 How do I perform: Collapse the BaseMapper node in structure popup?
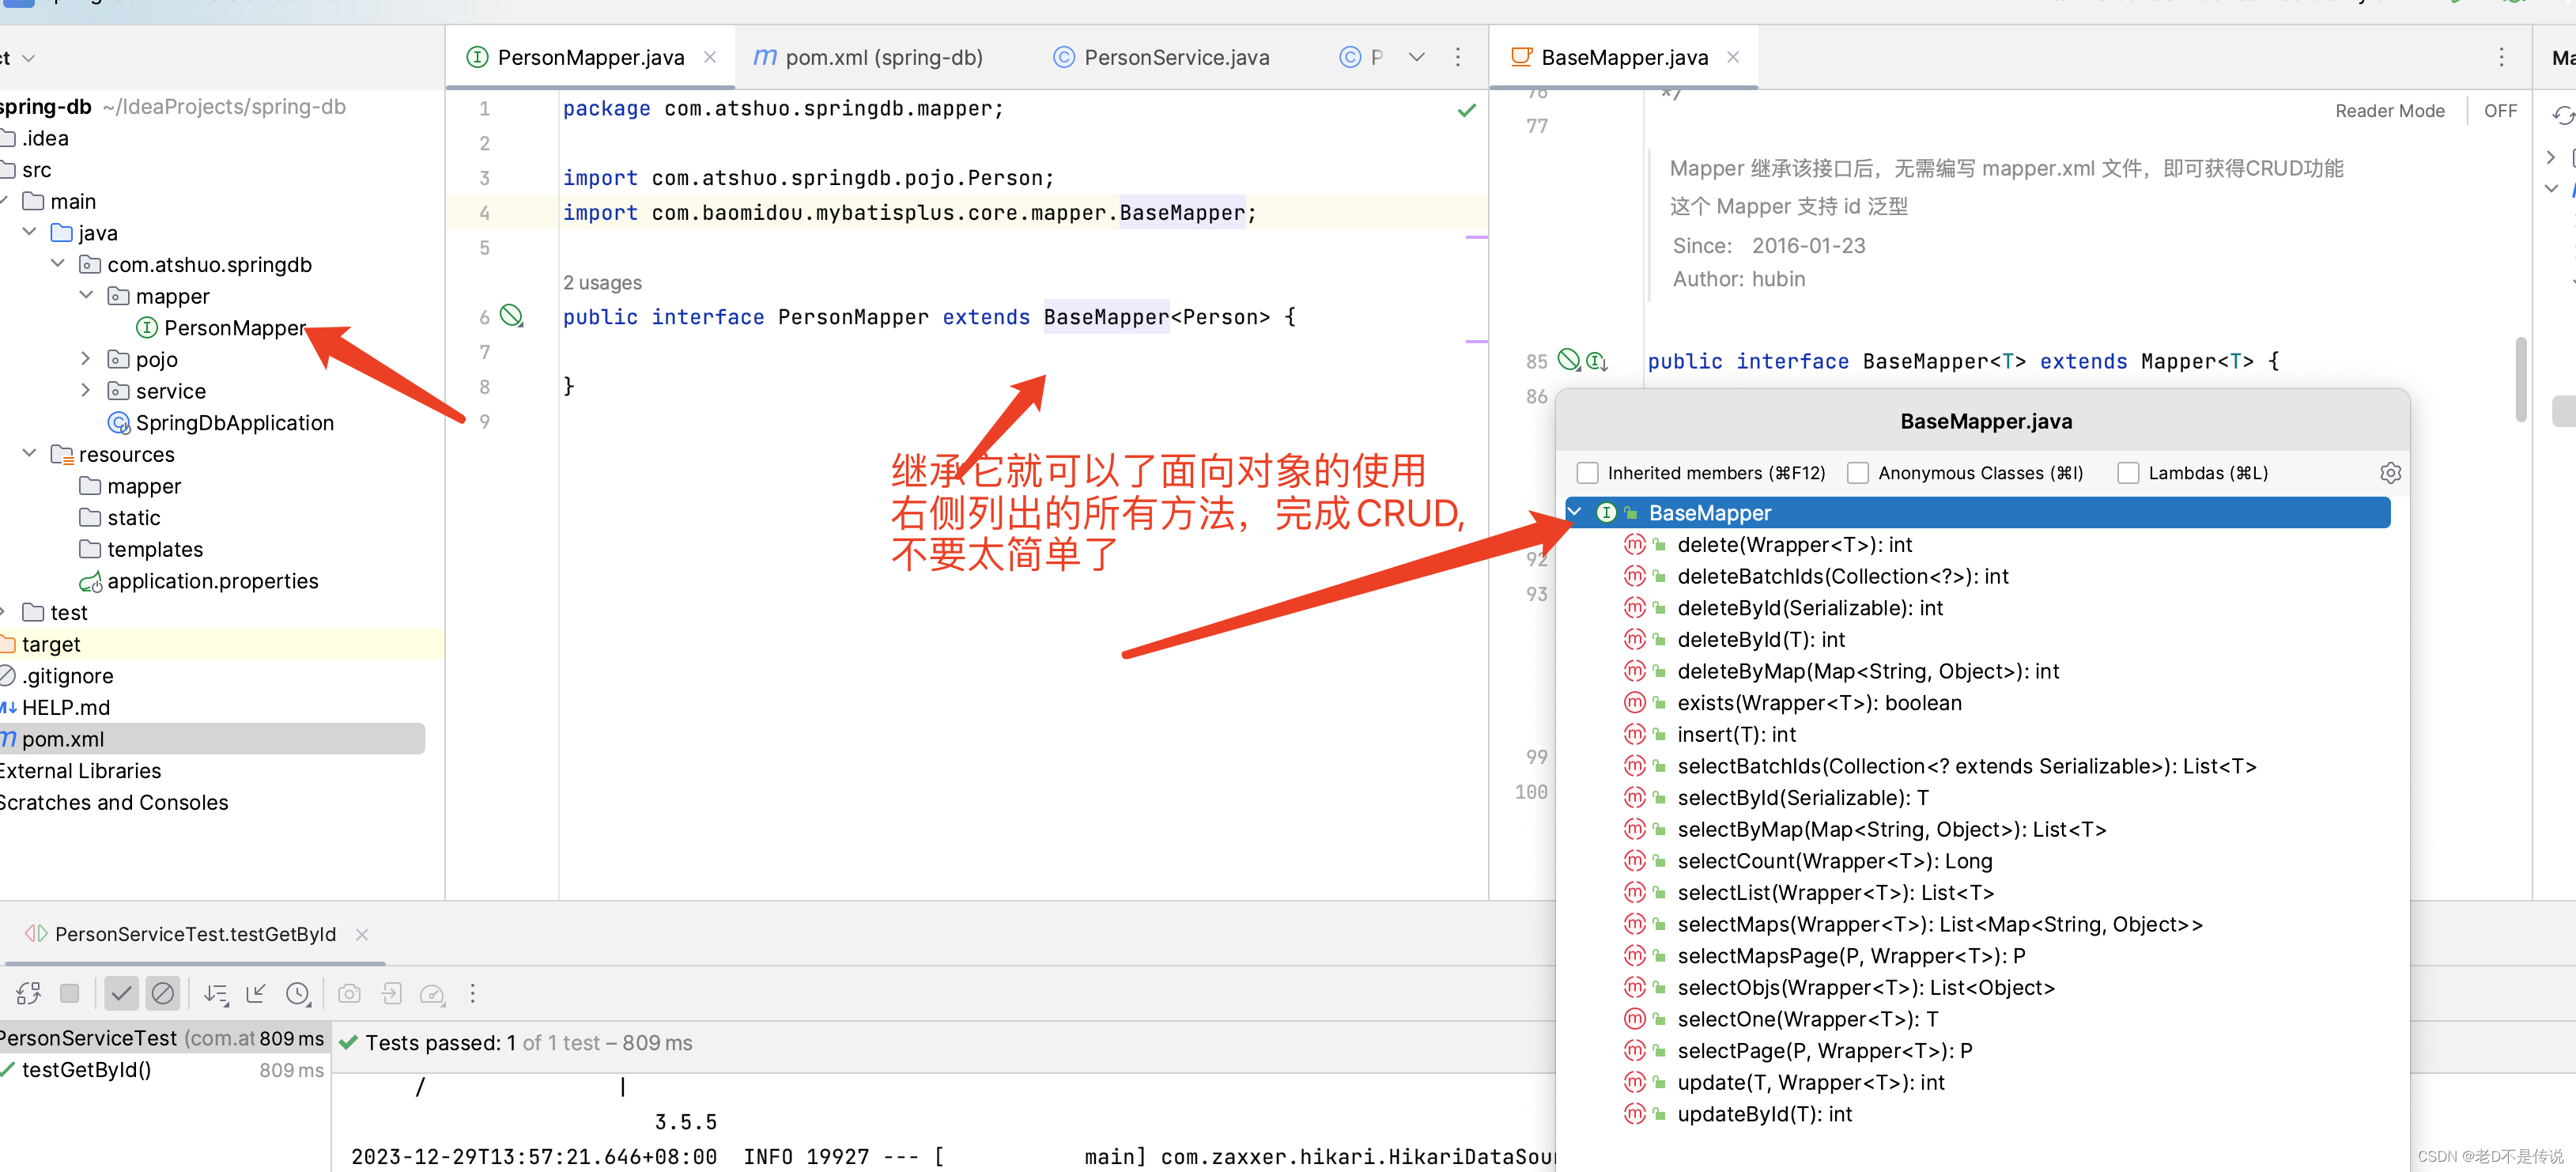coord(1576,512)
